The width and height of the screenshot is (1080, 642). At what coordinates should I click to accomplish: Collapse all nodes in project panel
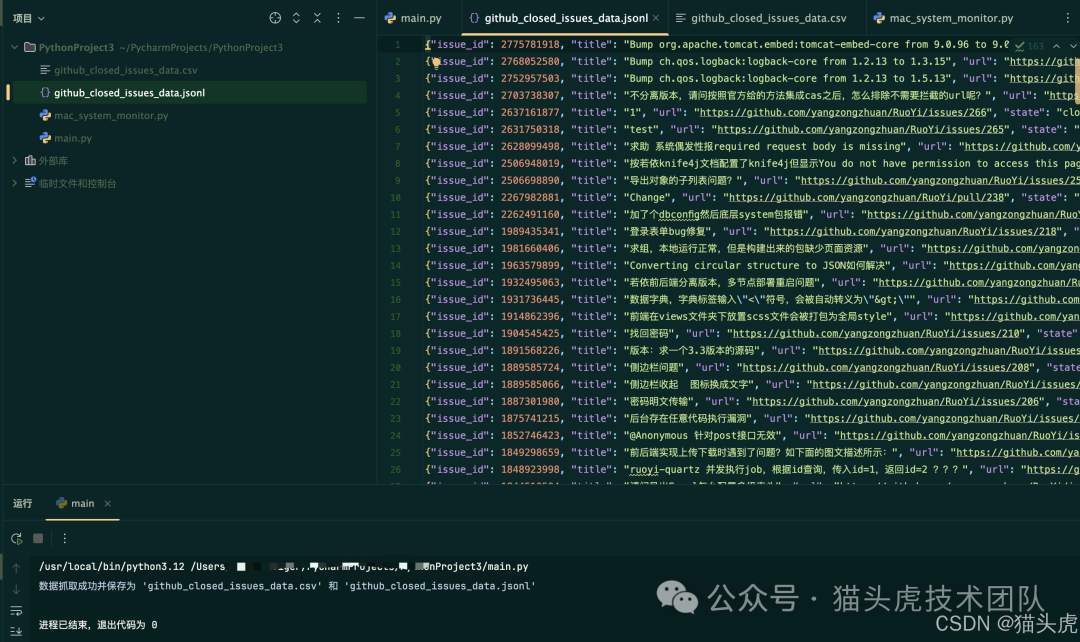[318, 18]
